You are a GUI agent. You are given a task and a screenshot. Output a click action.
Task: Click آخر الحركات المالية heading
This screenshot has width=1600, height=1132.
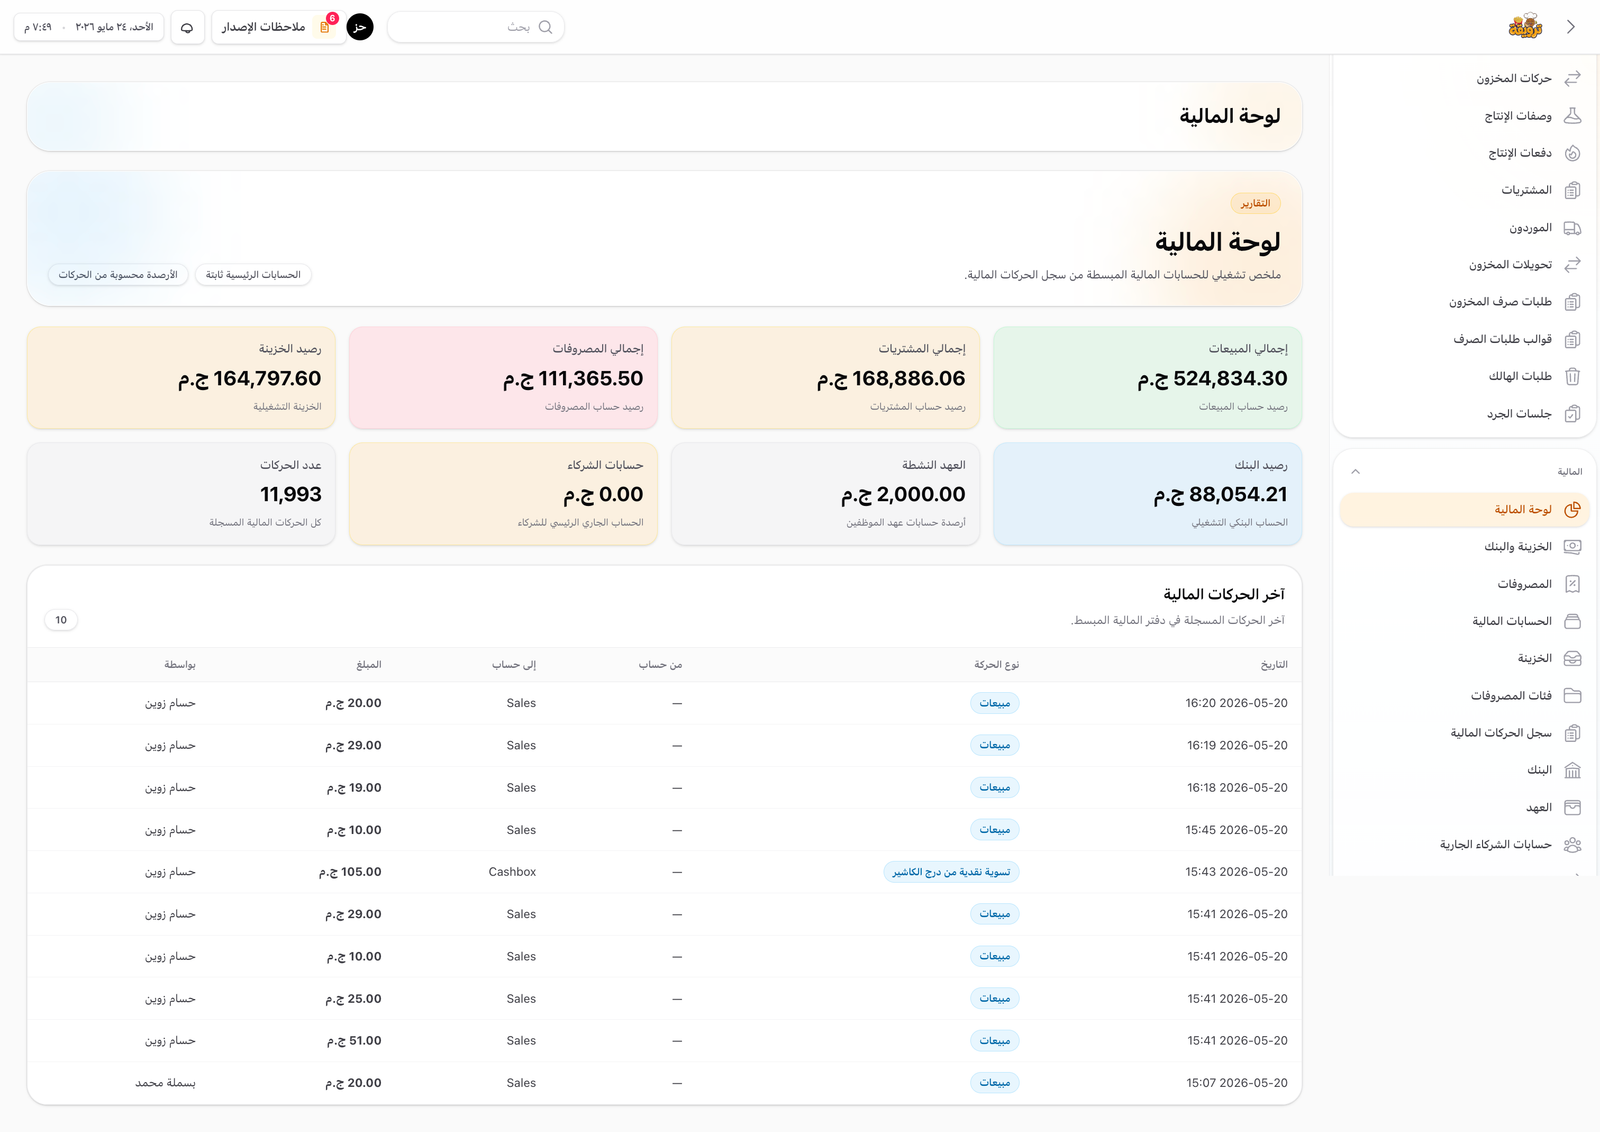1224,595
